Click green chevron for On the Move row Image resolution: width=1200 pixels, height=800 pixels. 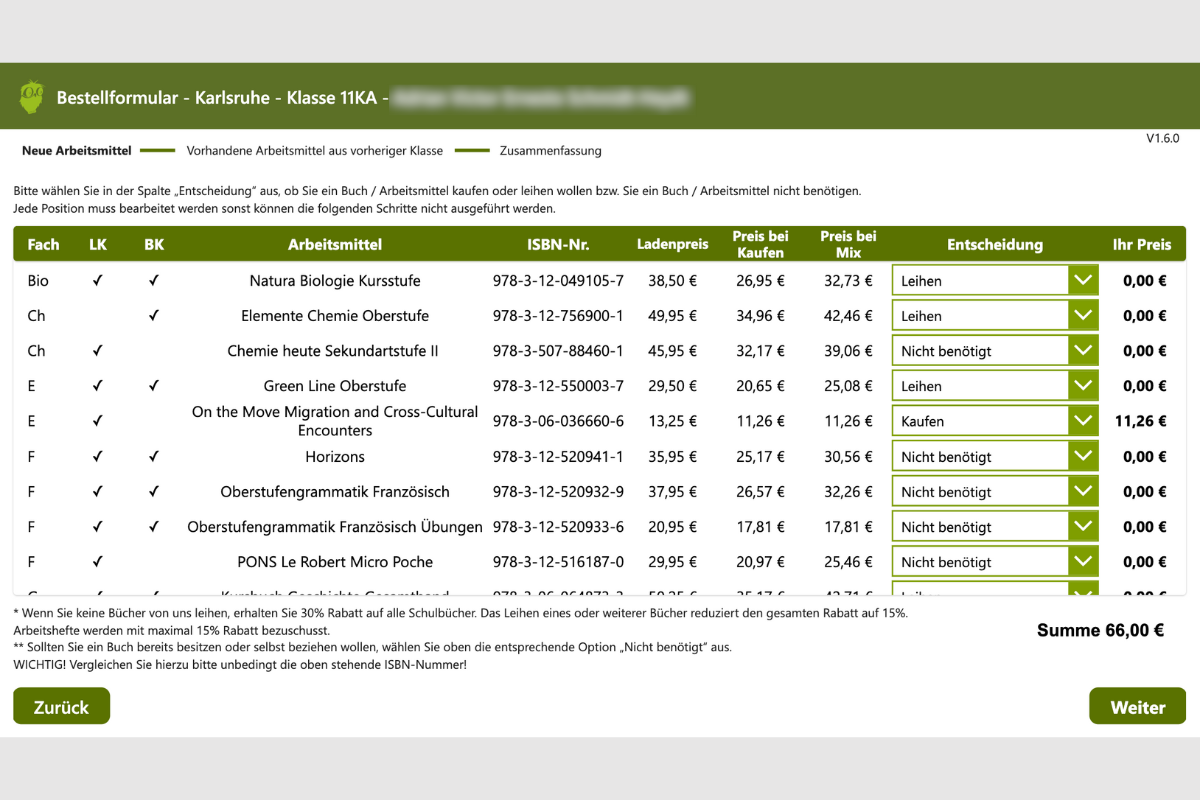pos(1083,421)
